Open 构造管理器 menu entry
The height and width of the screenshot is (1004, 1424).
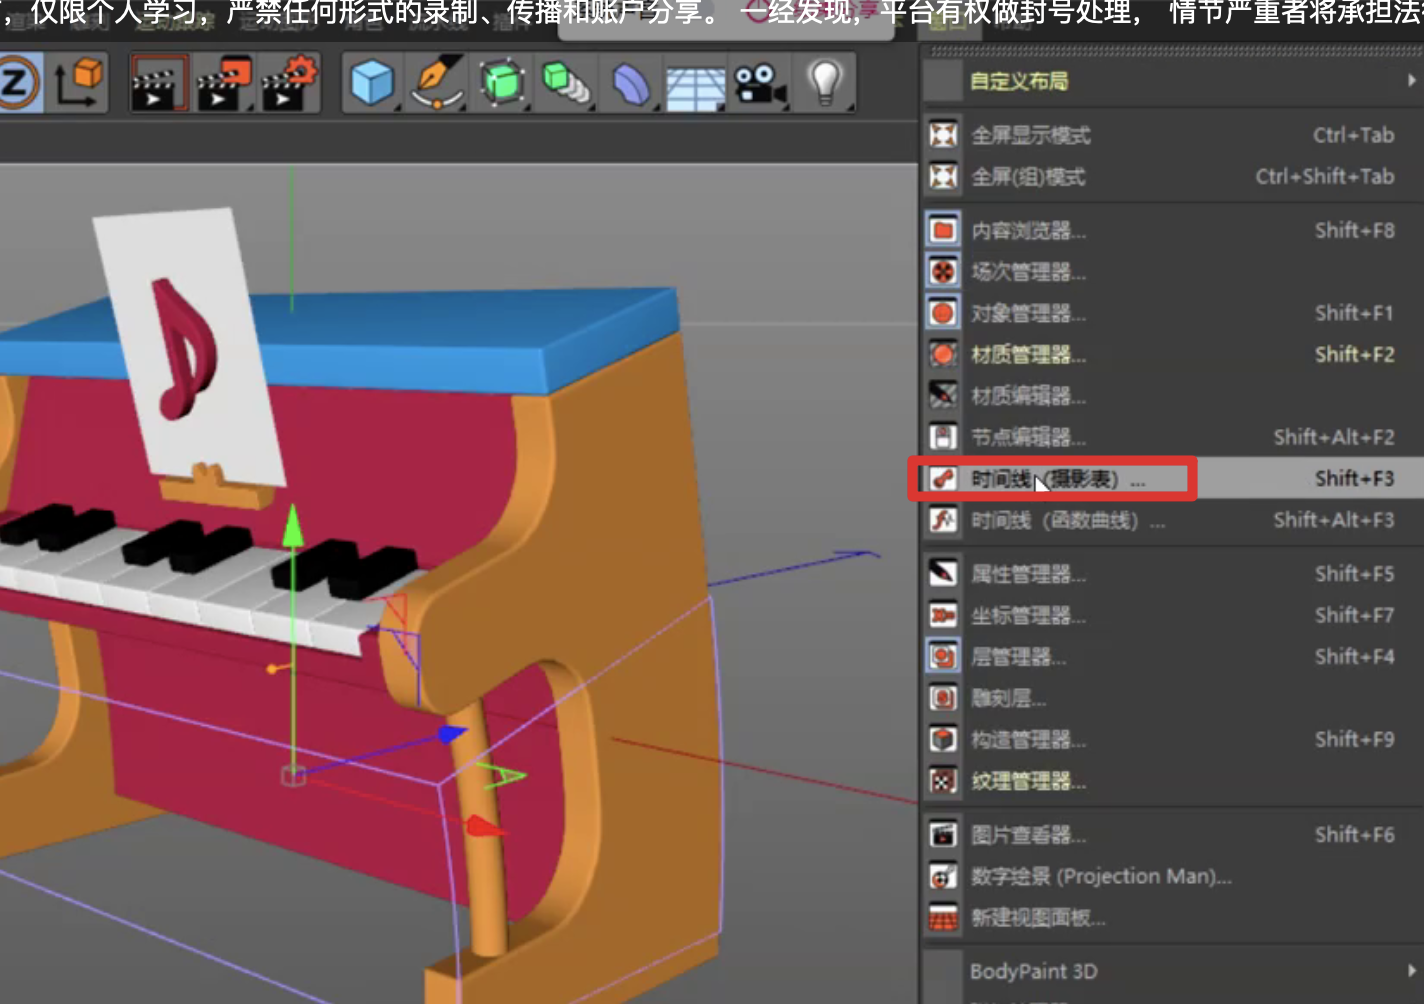click(1172, 740)
